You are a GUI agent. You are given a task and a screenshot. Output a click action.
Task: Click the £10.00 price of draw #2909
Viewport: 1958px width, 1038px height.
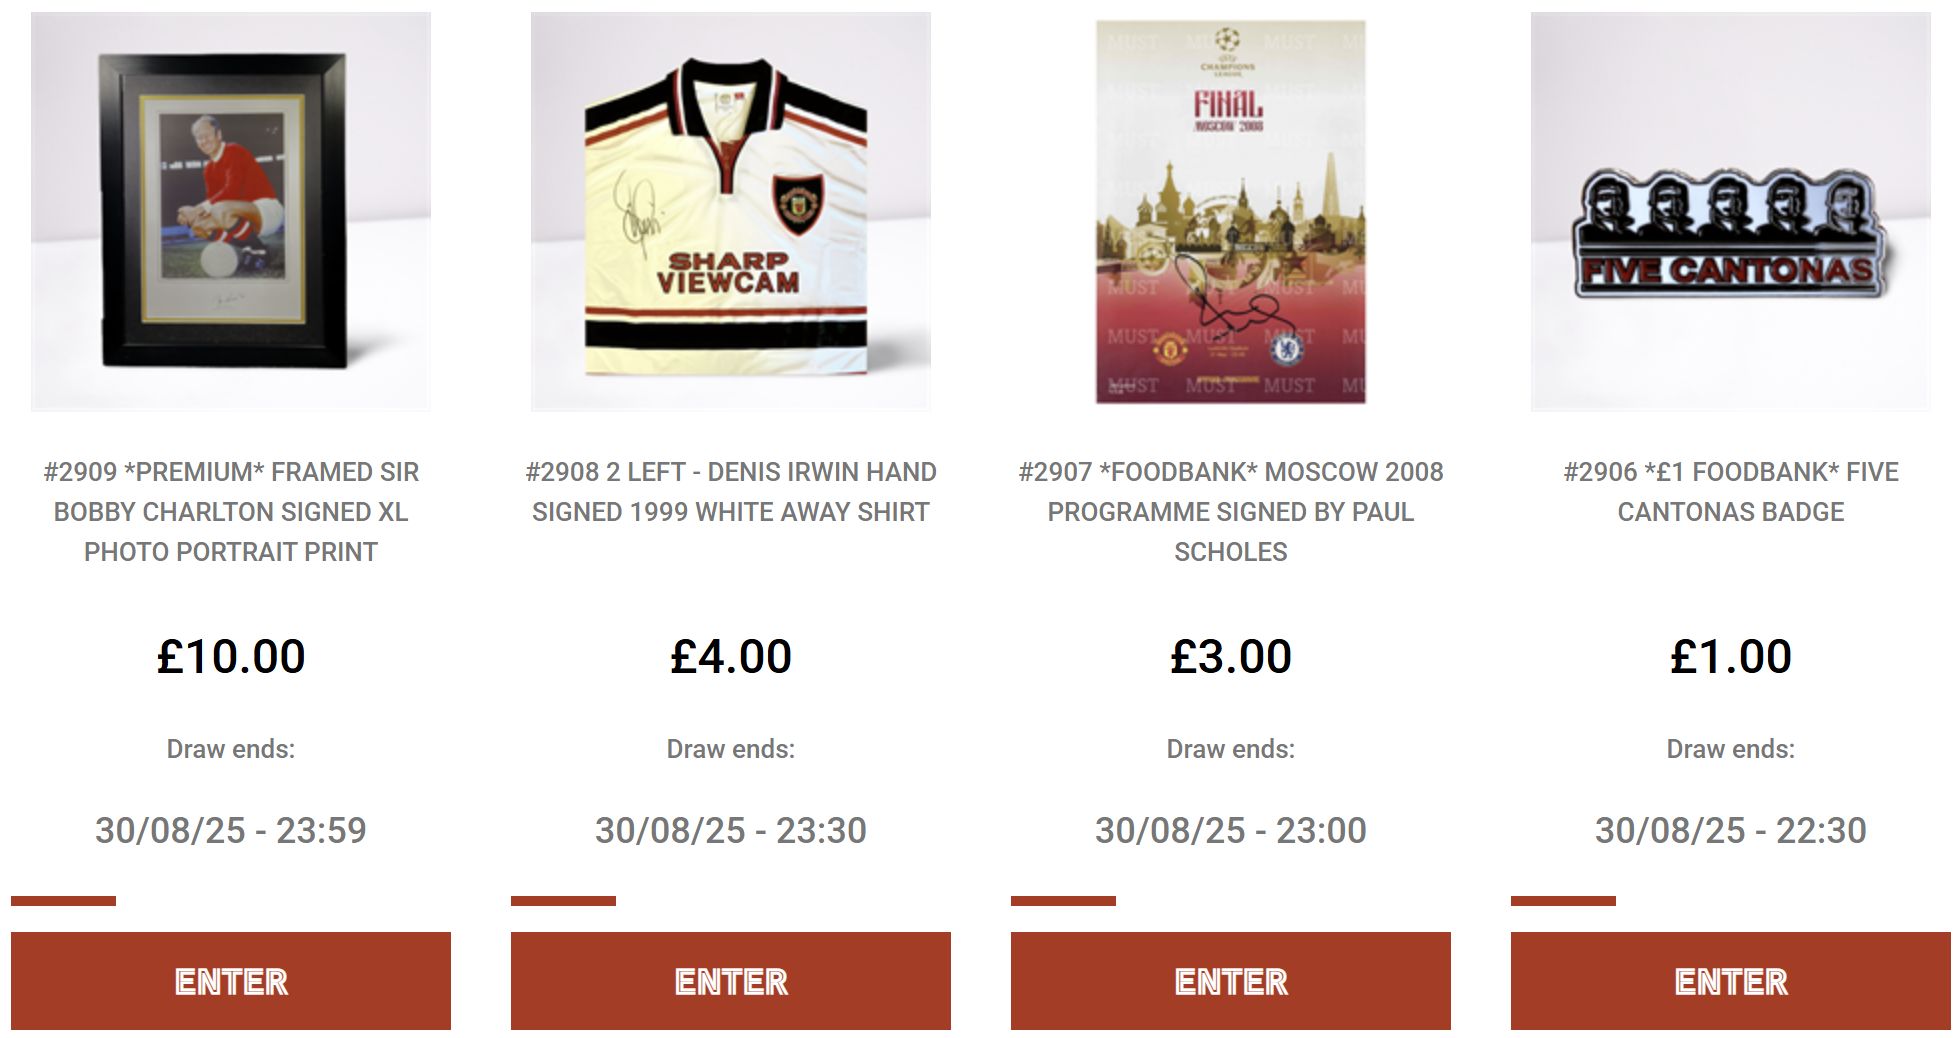(231, 657)
